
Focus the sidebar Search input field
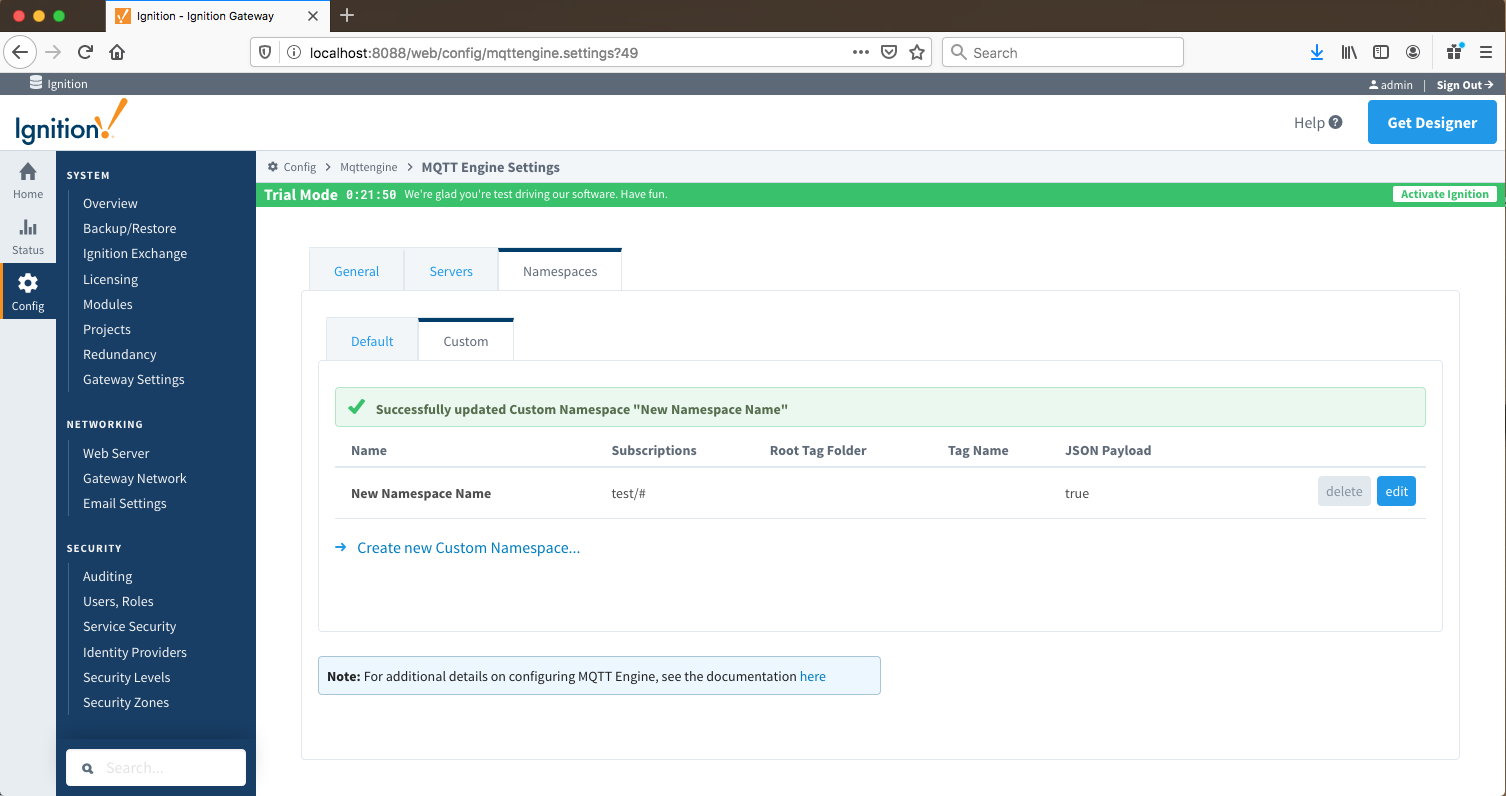(156, 767)
